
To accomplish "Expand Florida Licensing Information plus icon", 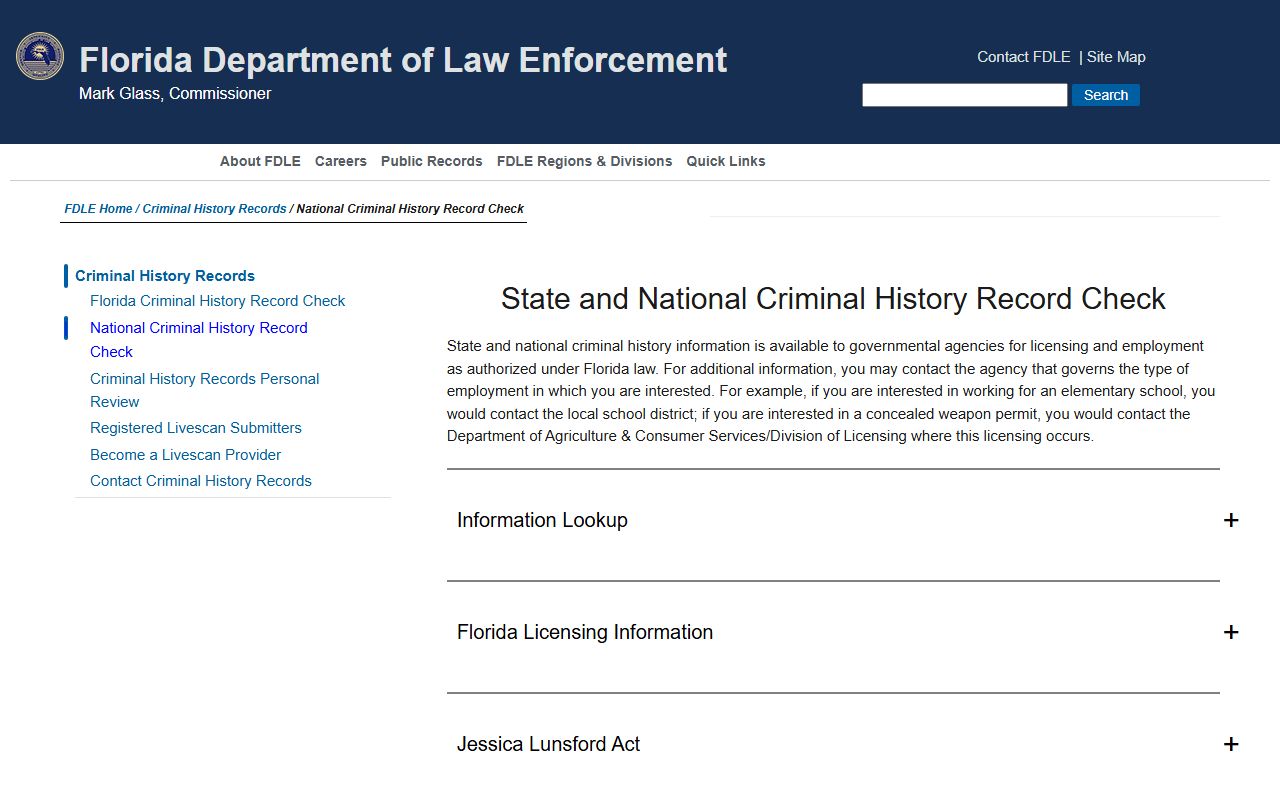I will pyautogui.click(x=1231, y=632).
